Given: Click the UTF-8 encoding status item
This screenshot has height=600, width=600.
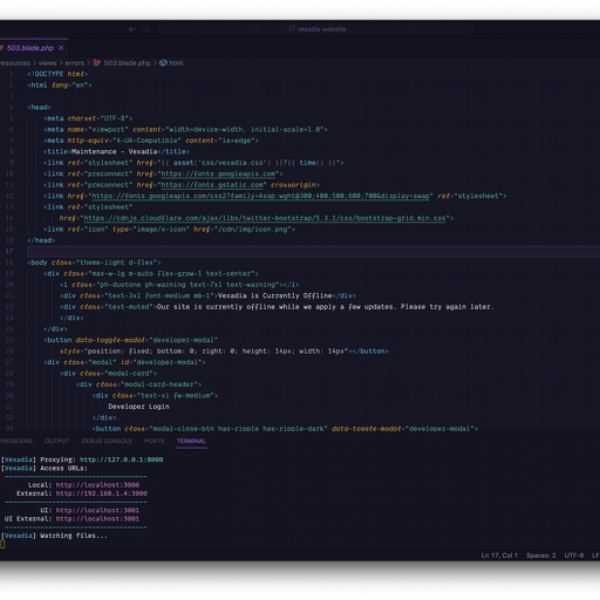Looking at the screenshot, I should point(574,555).
